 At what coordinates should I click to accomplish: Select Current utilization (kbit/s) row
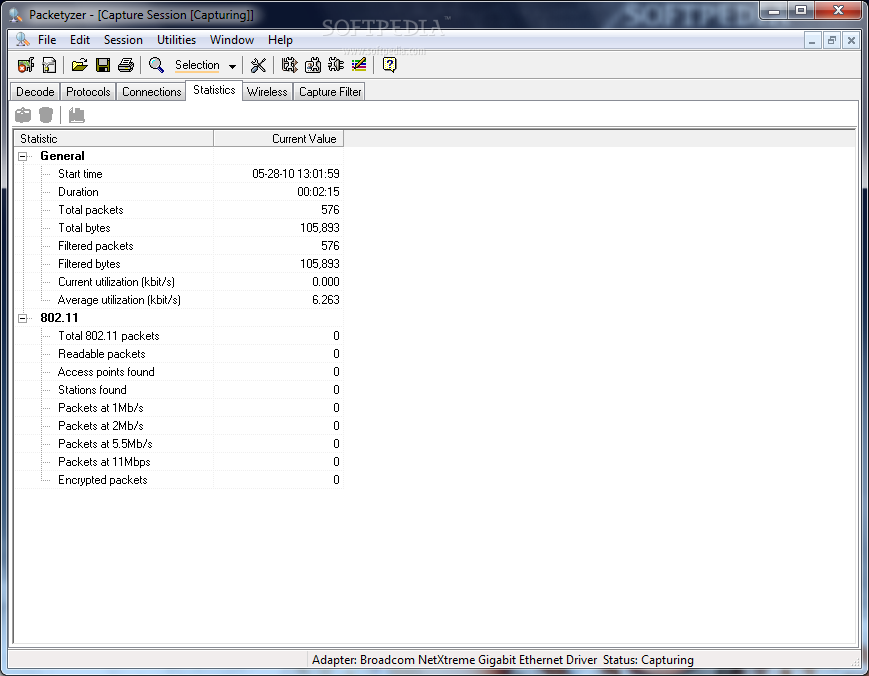click(x=178, y=282)
